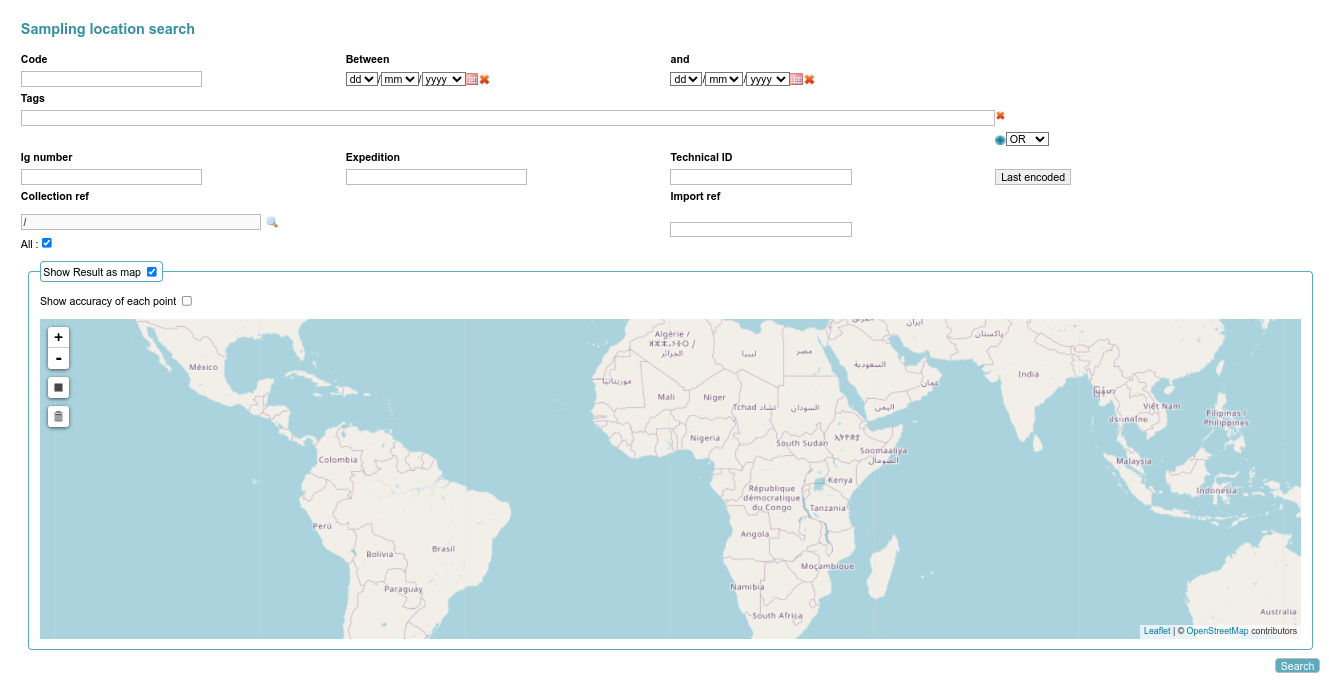Zoom in on the map
This screenshot has width=1329, height=693.
(59, 338)
